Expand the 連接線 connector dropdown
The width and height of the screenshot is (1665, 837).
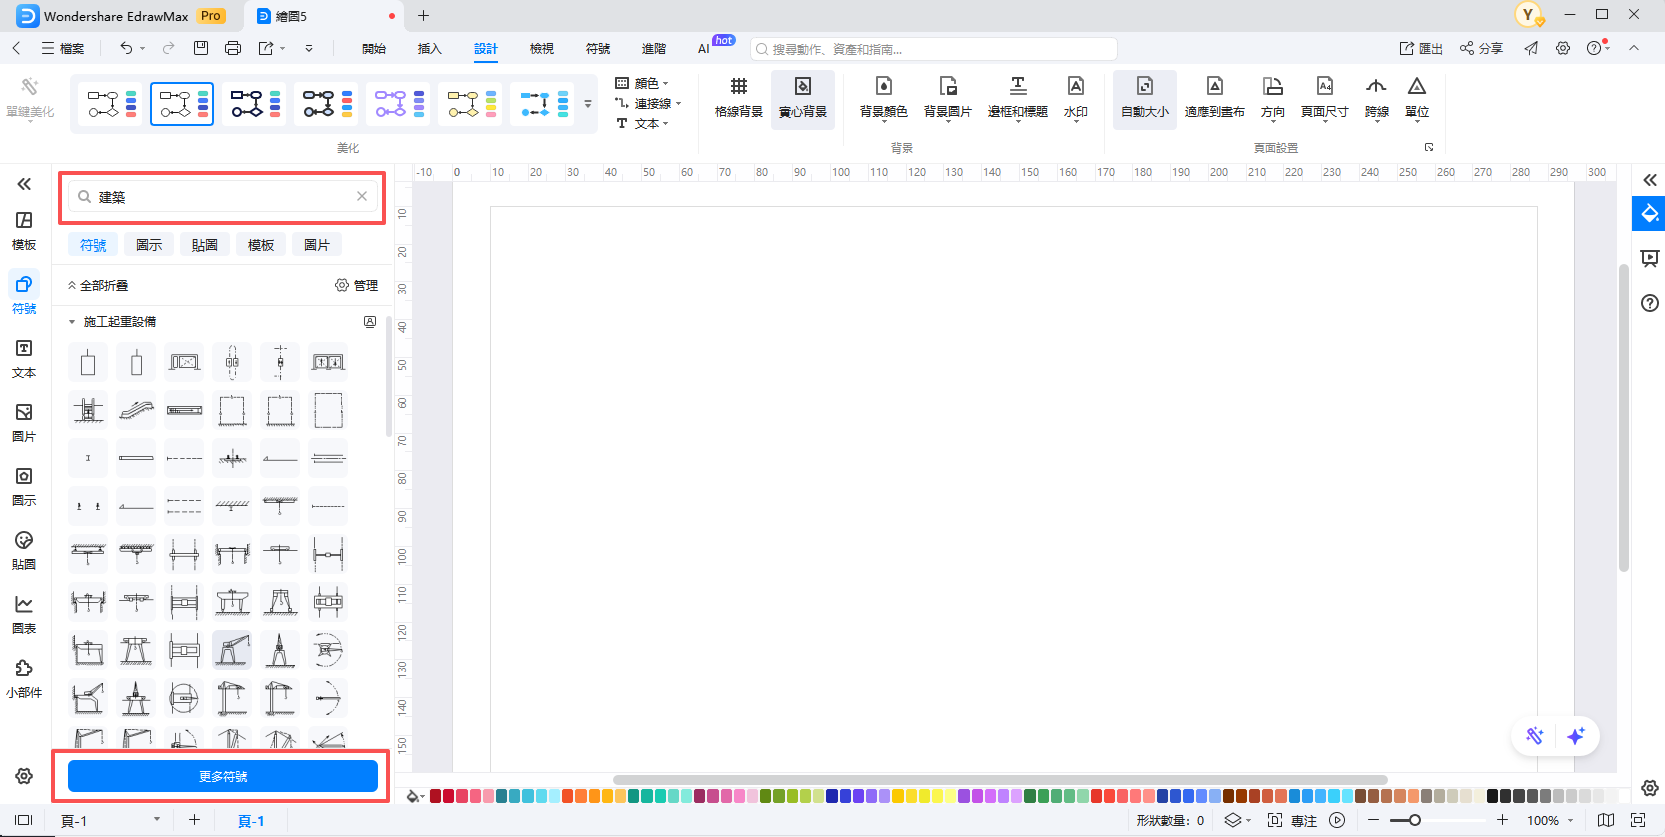tap(649, 103)
